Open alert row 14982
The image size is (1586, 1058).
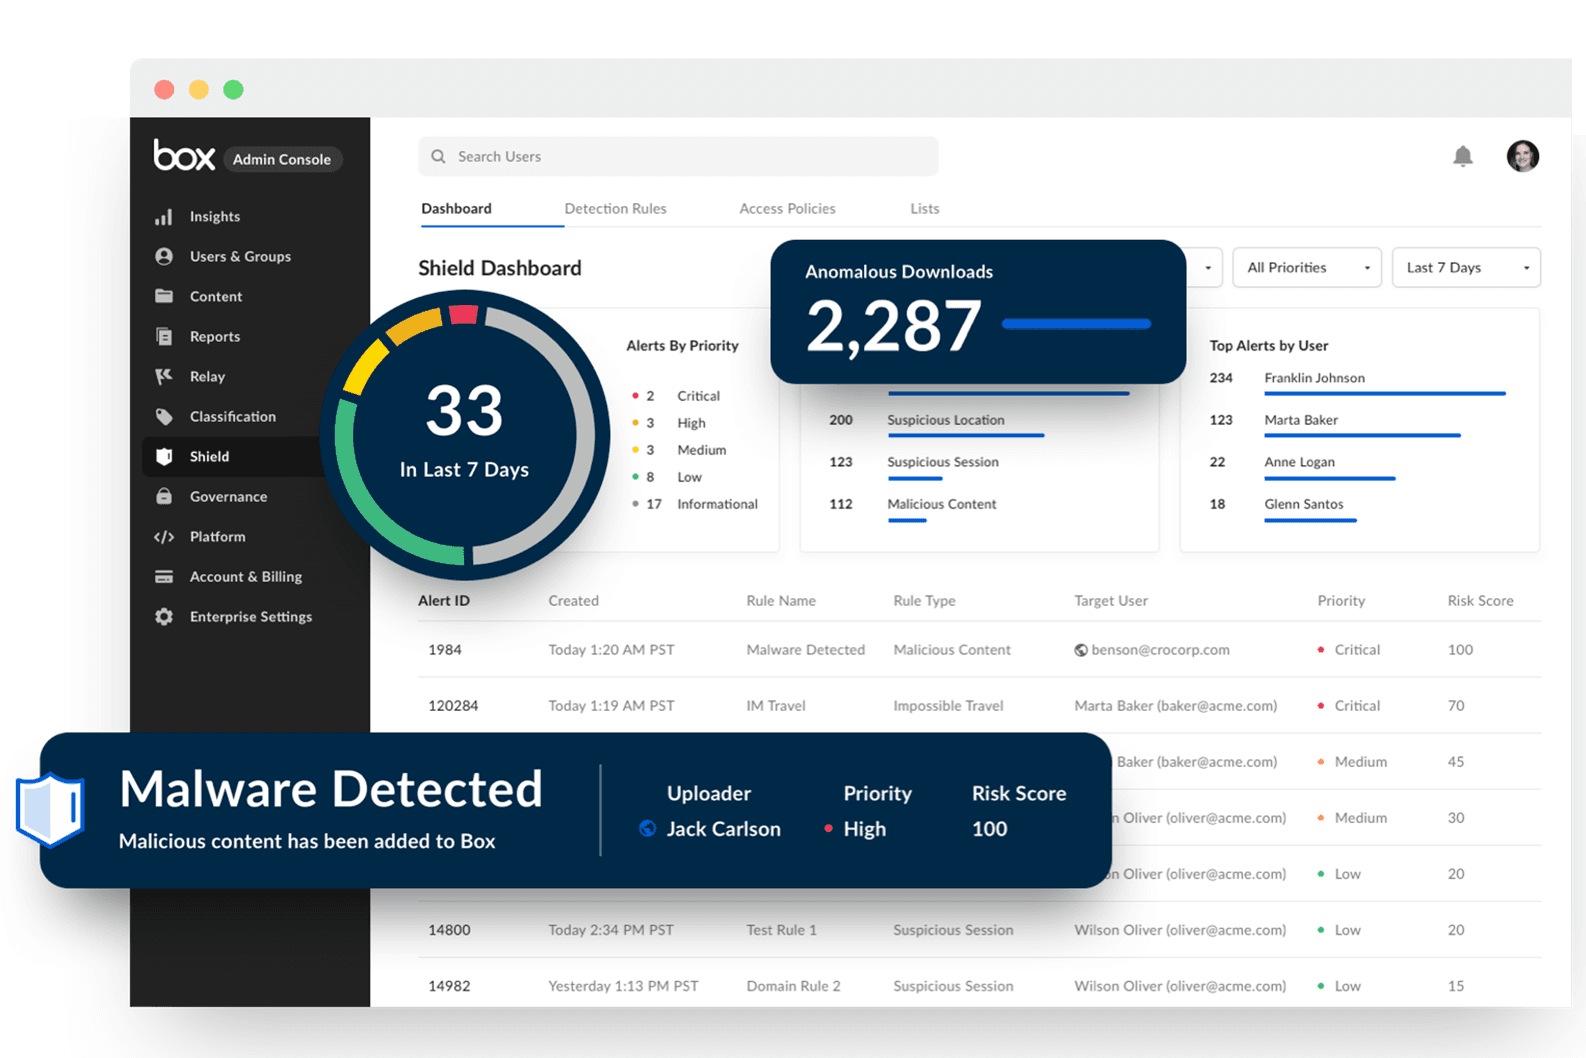(x=979, y=986)
